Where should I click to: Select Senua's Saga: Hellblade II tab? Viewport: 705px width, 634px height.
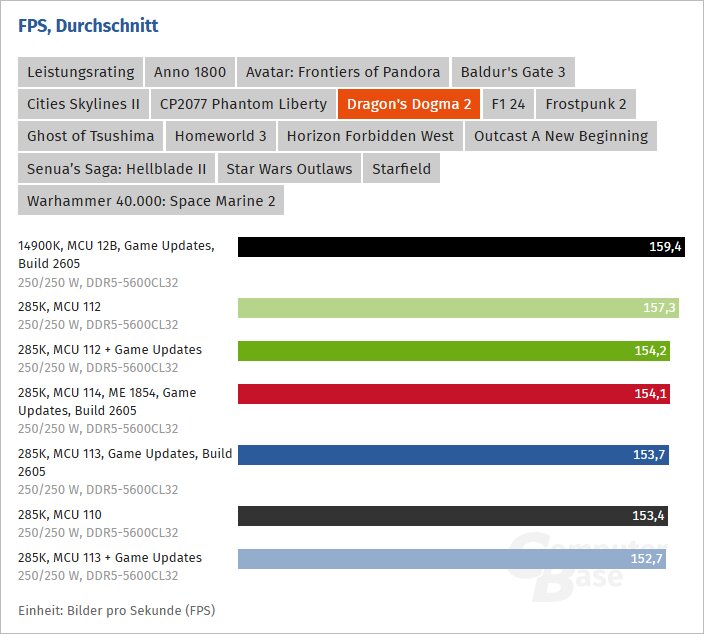point(116,169)
